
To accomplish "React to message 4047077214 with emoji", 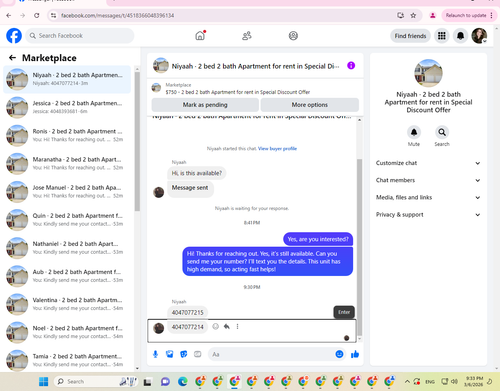I will coord(216,326).
